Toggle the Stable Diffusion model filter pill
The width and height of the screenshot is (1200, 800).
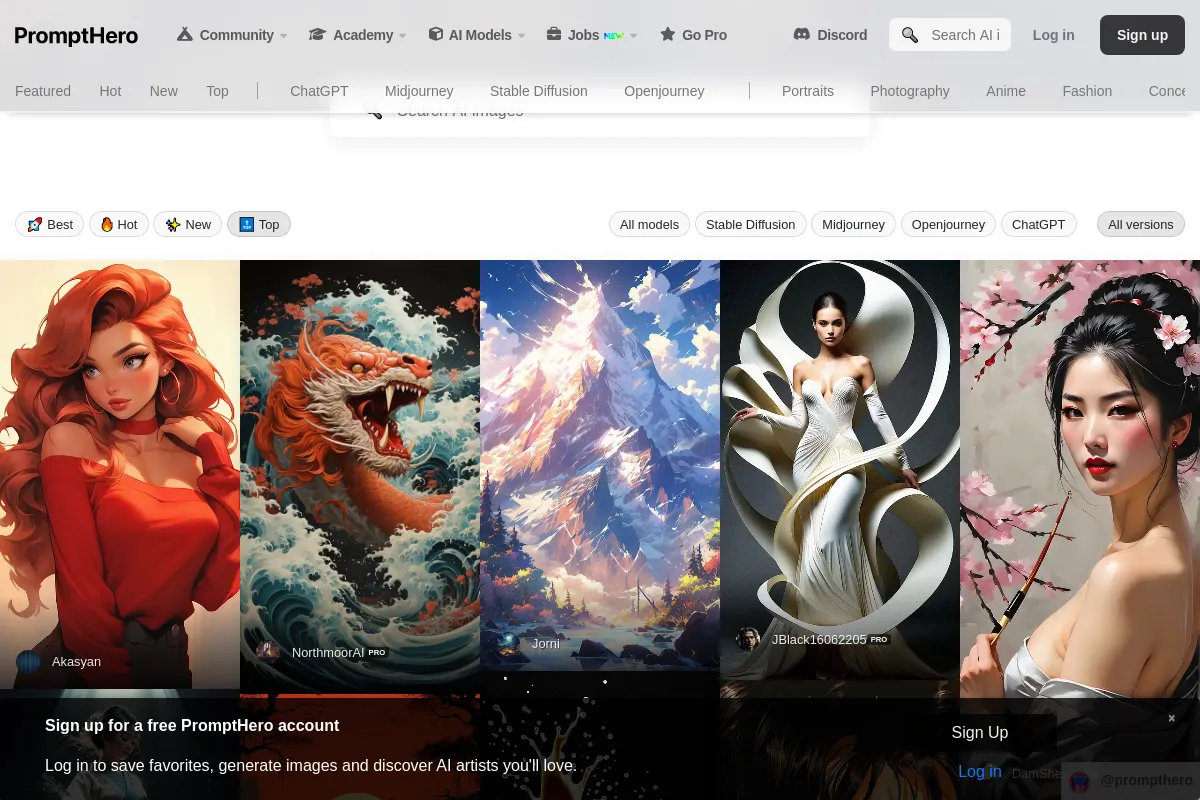pos(750,224)
